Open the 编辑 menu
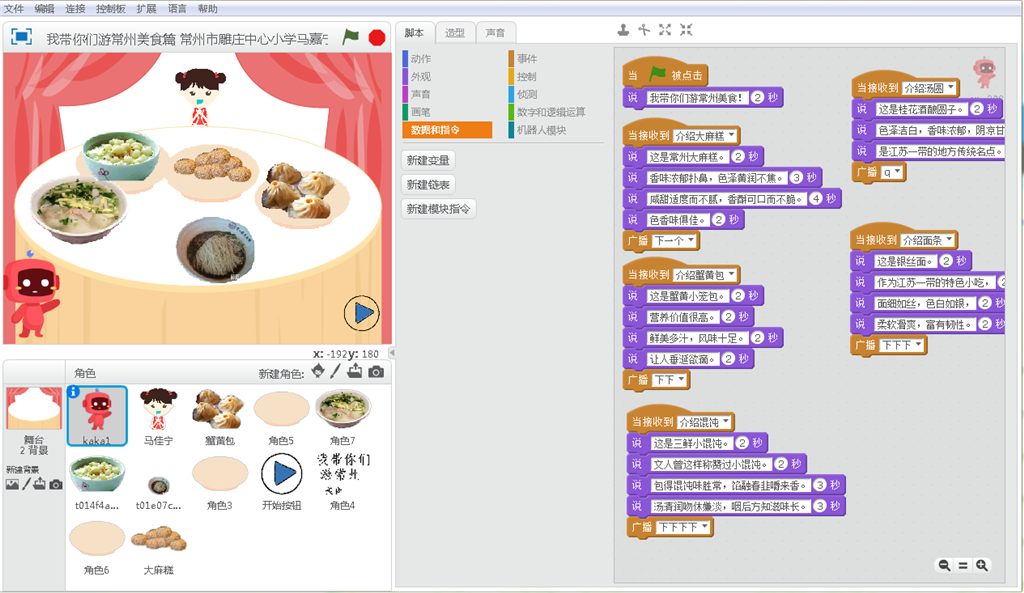The image size is (1024, 593). click(x=44, y=8)
